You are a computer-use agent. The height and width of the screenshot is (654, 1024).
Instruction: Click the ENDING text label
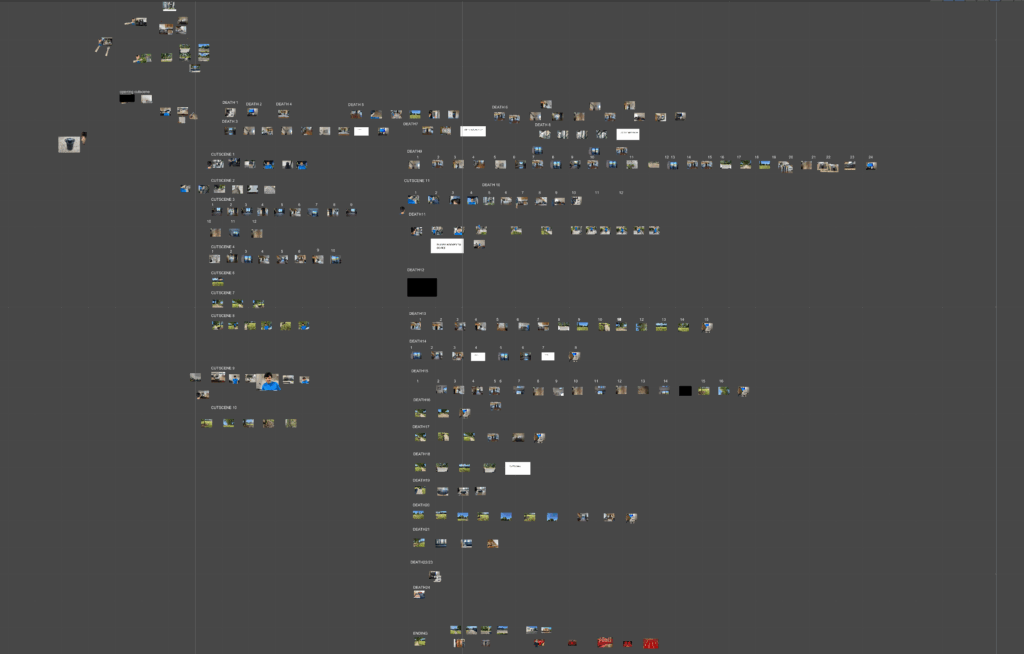click(420, 633)
